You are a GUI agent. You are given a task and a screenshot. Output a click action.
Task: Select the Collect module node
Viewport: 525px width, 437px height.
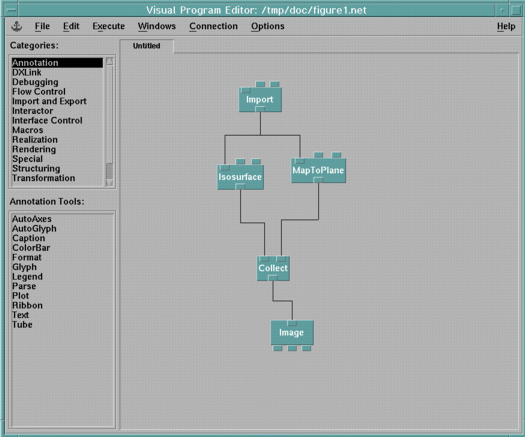click(273, 268)
